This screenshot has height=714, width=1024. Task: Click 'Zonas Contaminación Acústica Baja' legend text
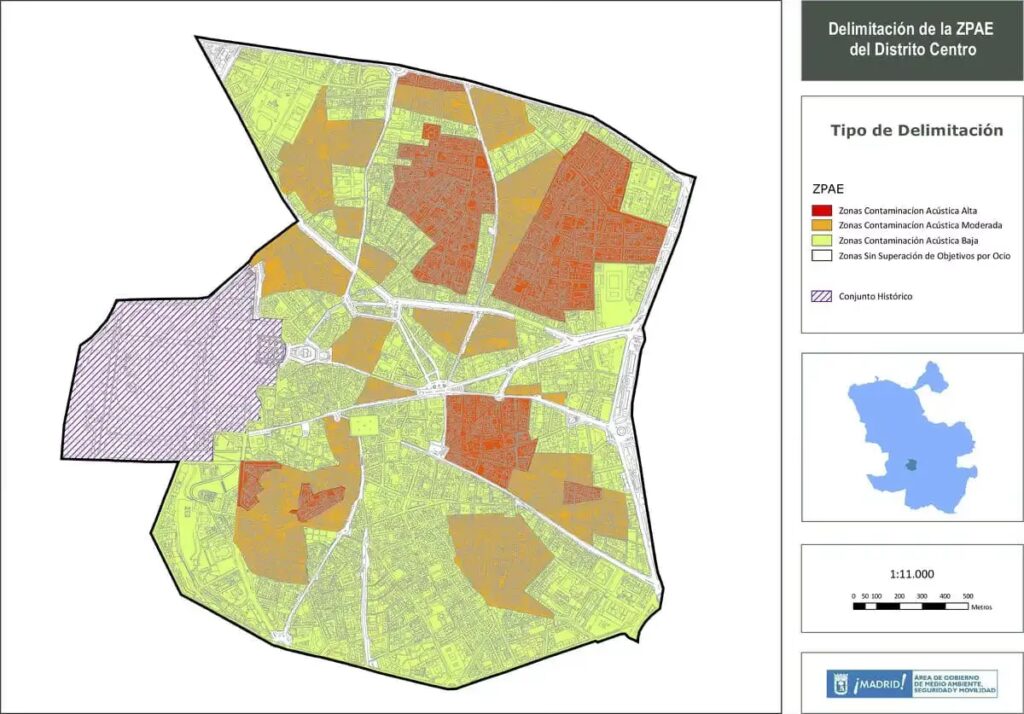coord(906,240)
